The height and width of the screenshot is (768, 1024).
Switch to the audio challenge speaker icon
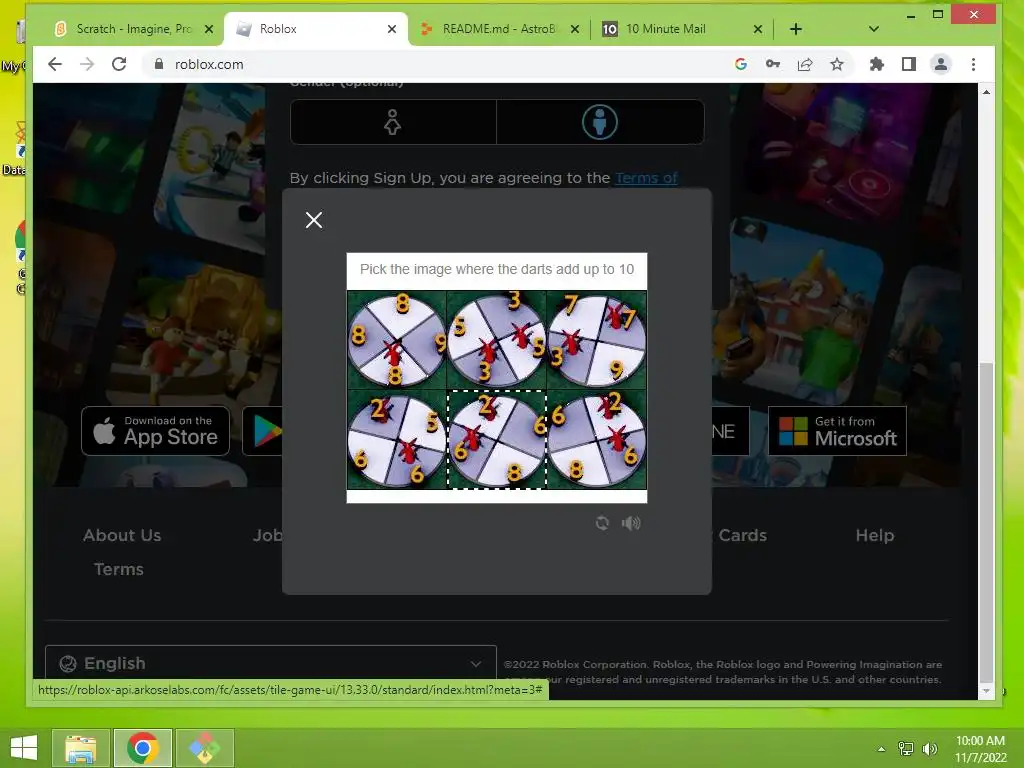[x=631, y=523]
